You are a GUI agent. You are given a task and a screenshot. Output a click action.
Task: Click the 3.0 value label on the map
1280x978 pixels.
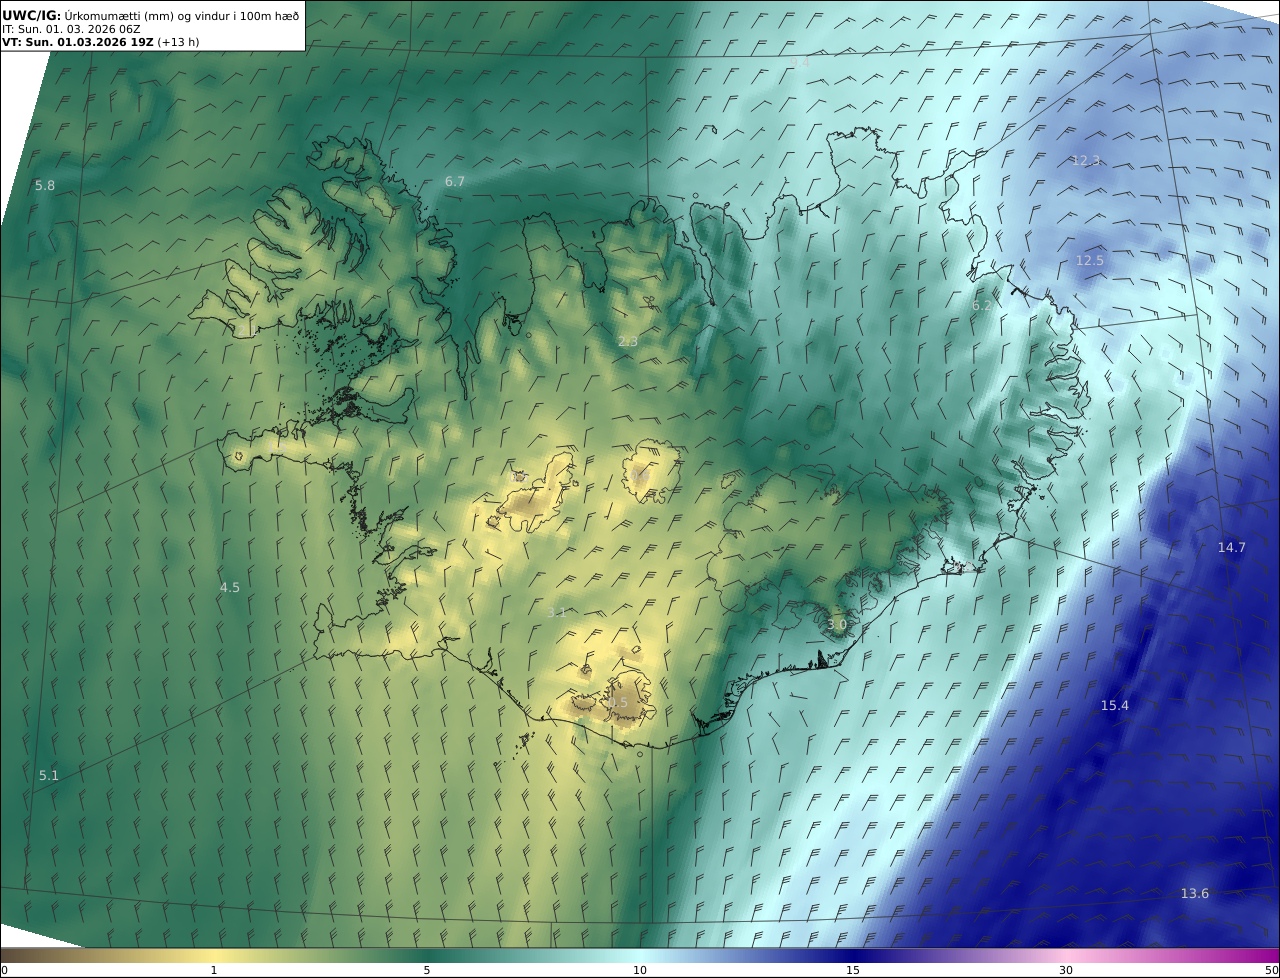tap(837, 624)
